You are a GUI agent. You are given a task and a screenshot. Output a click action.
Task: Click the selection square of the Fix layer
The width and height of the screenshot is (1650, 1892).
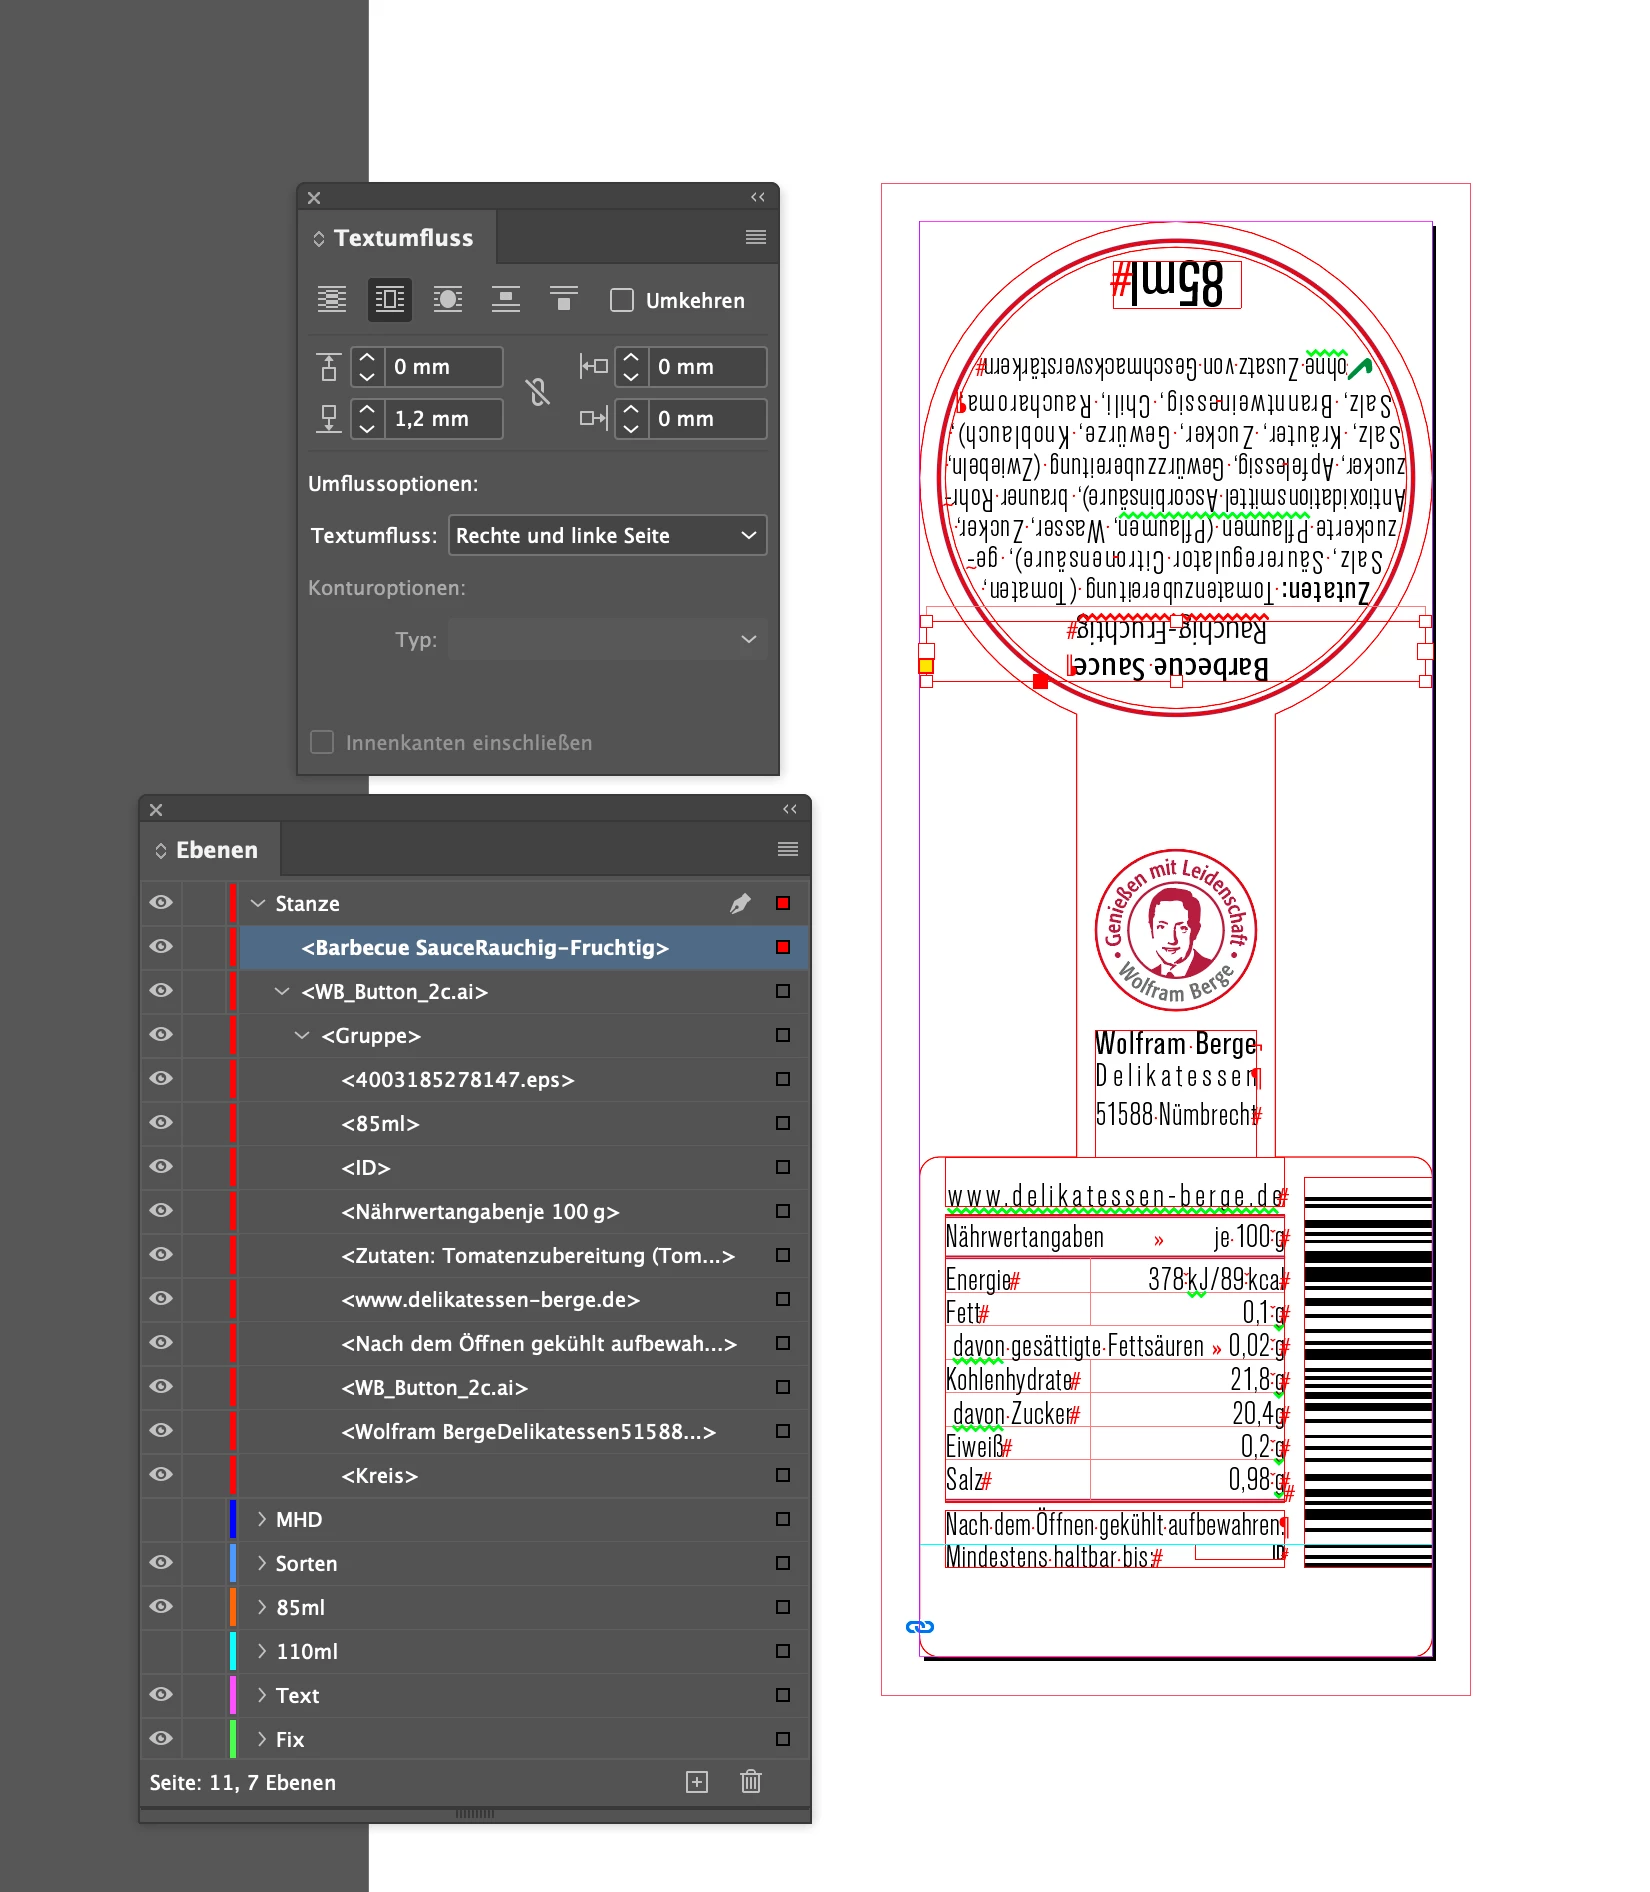783,1739
